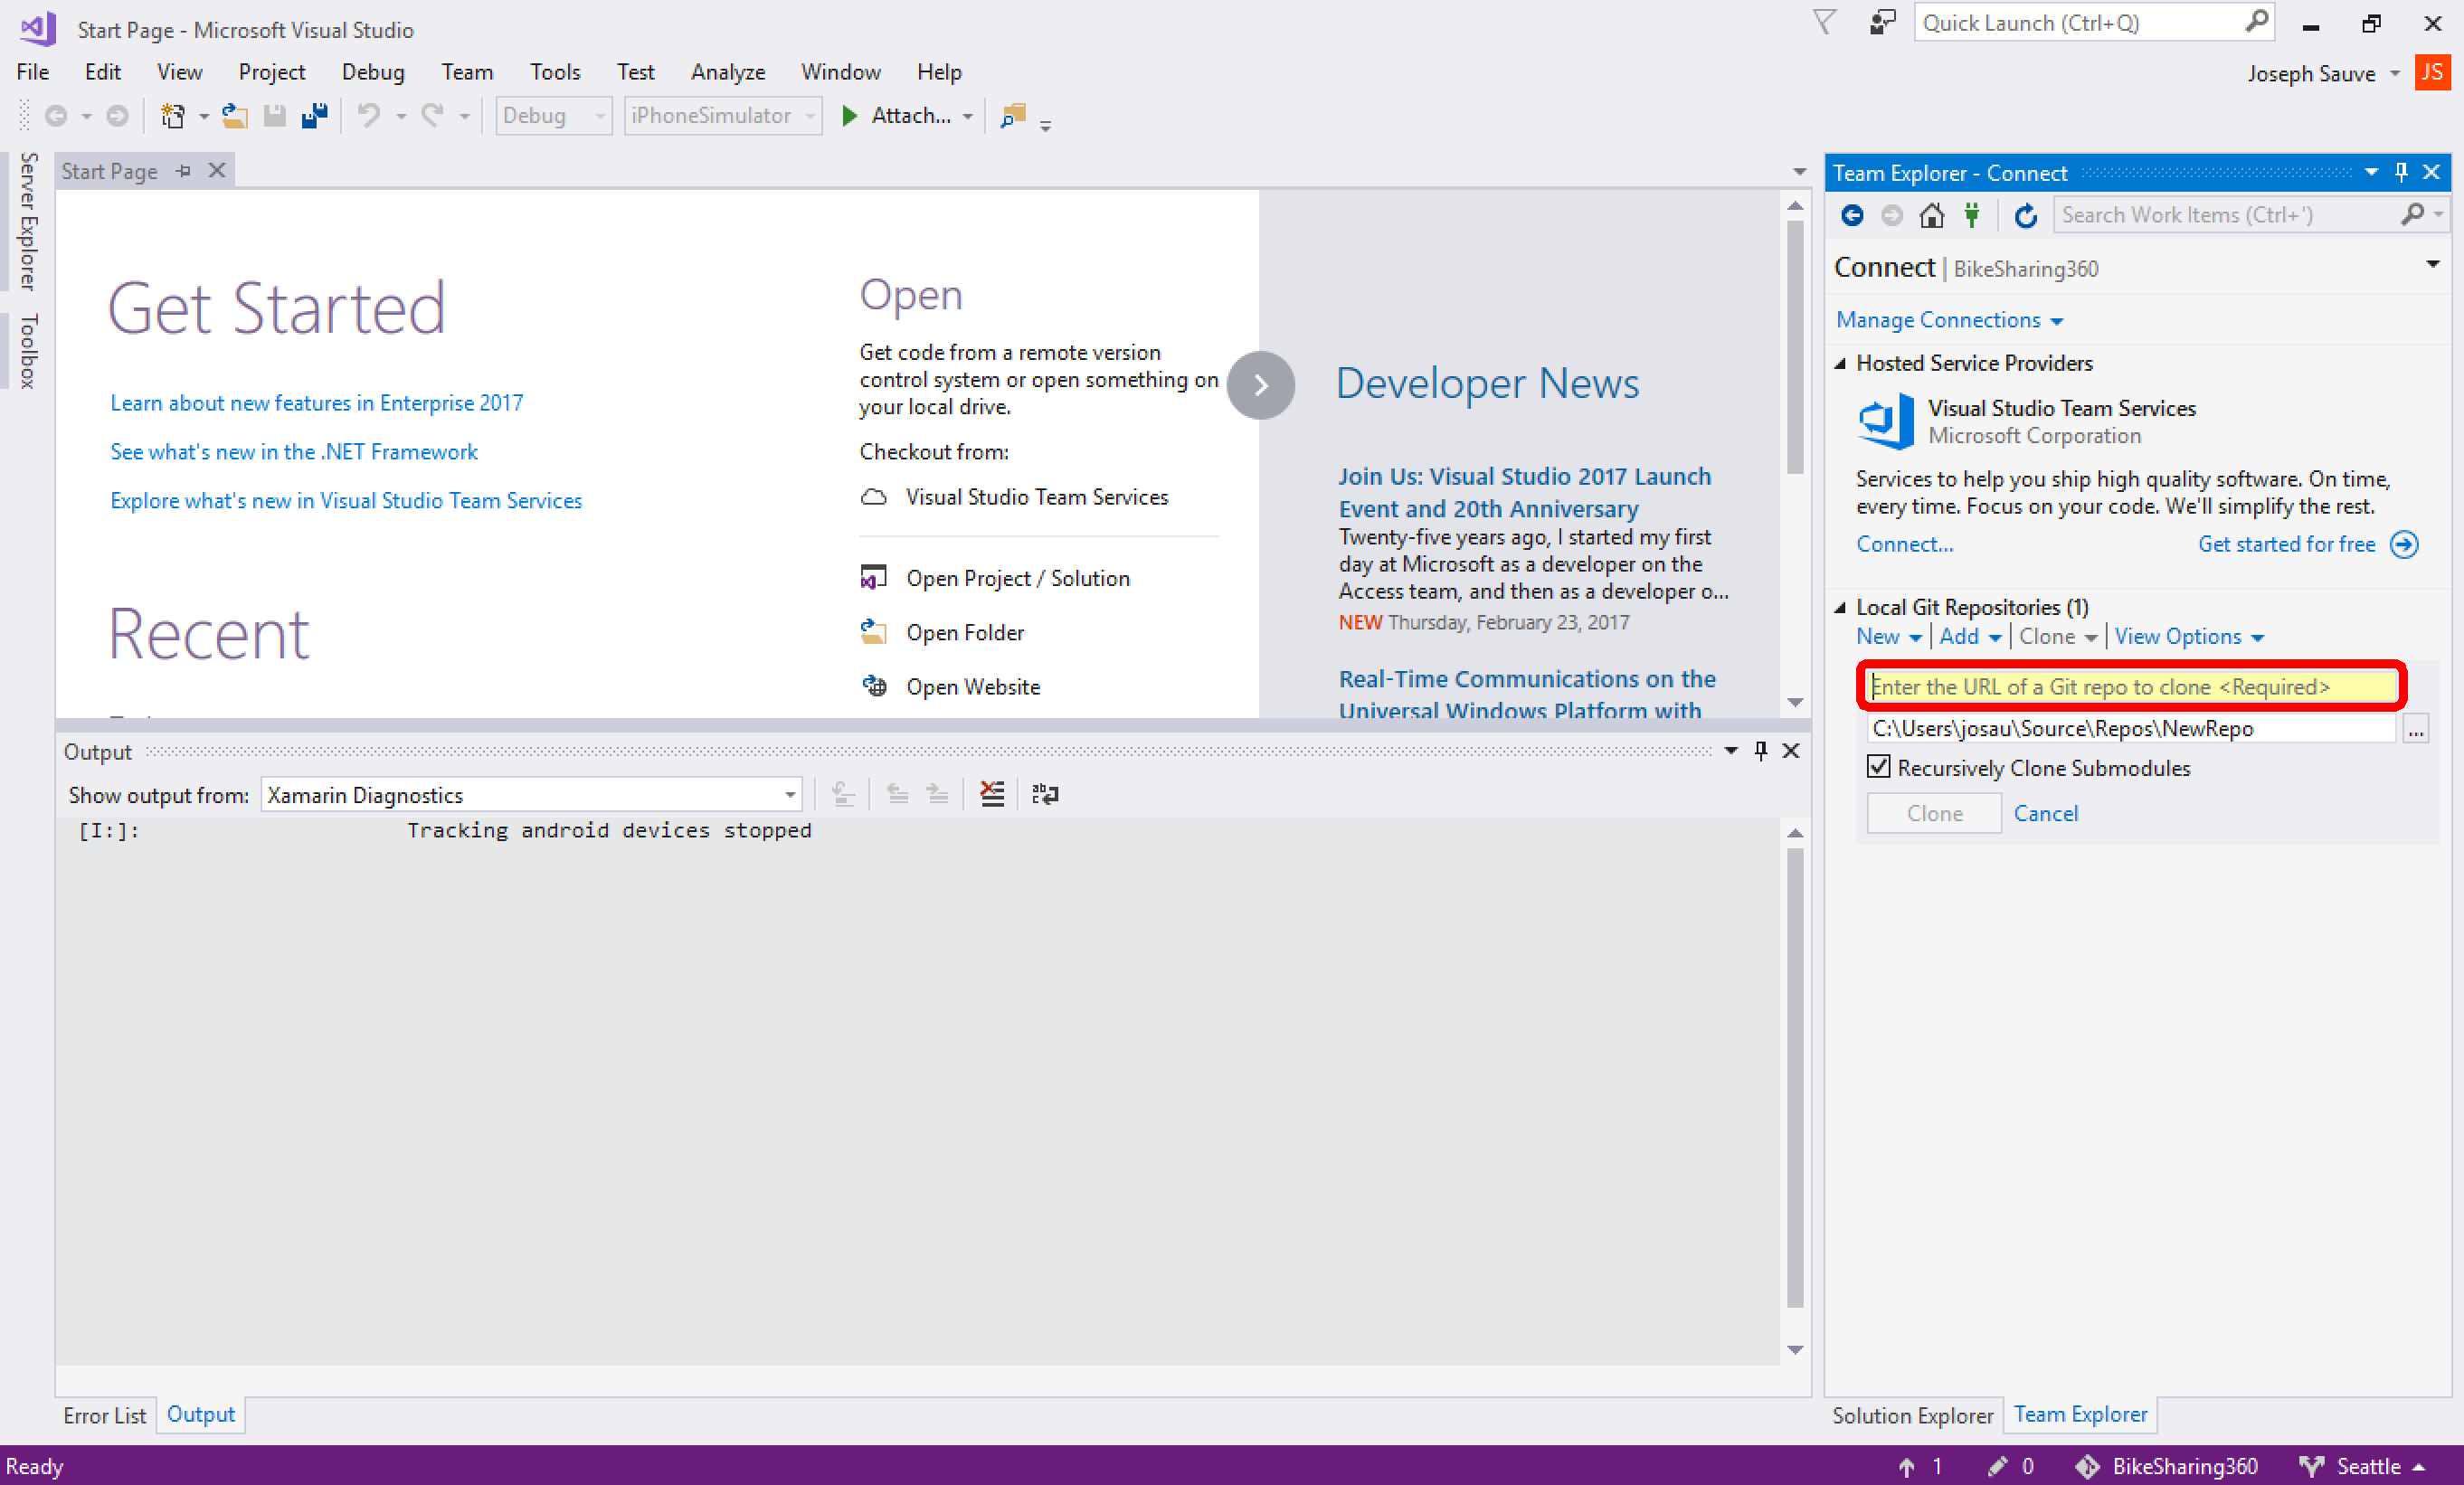Open the View Options dropdown
This screenshot has width=2464, height=1485.
(x=2189, y=637)
